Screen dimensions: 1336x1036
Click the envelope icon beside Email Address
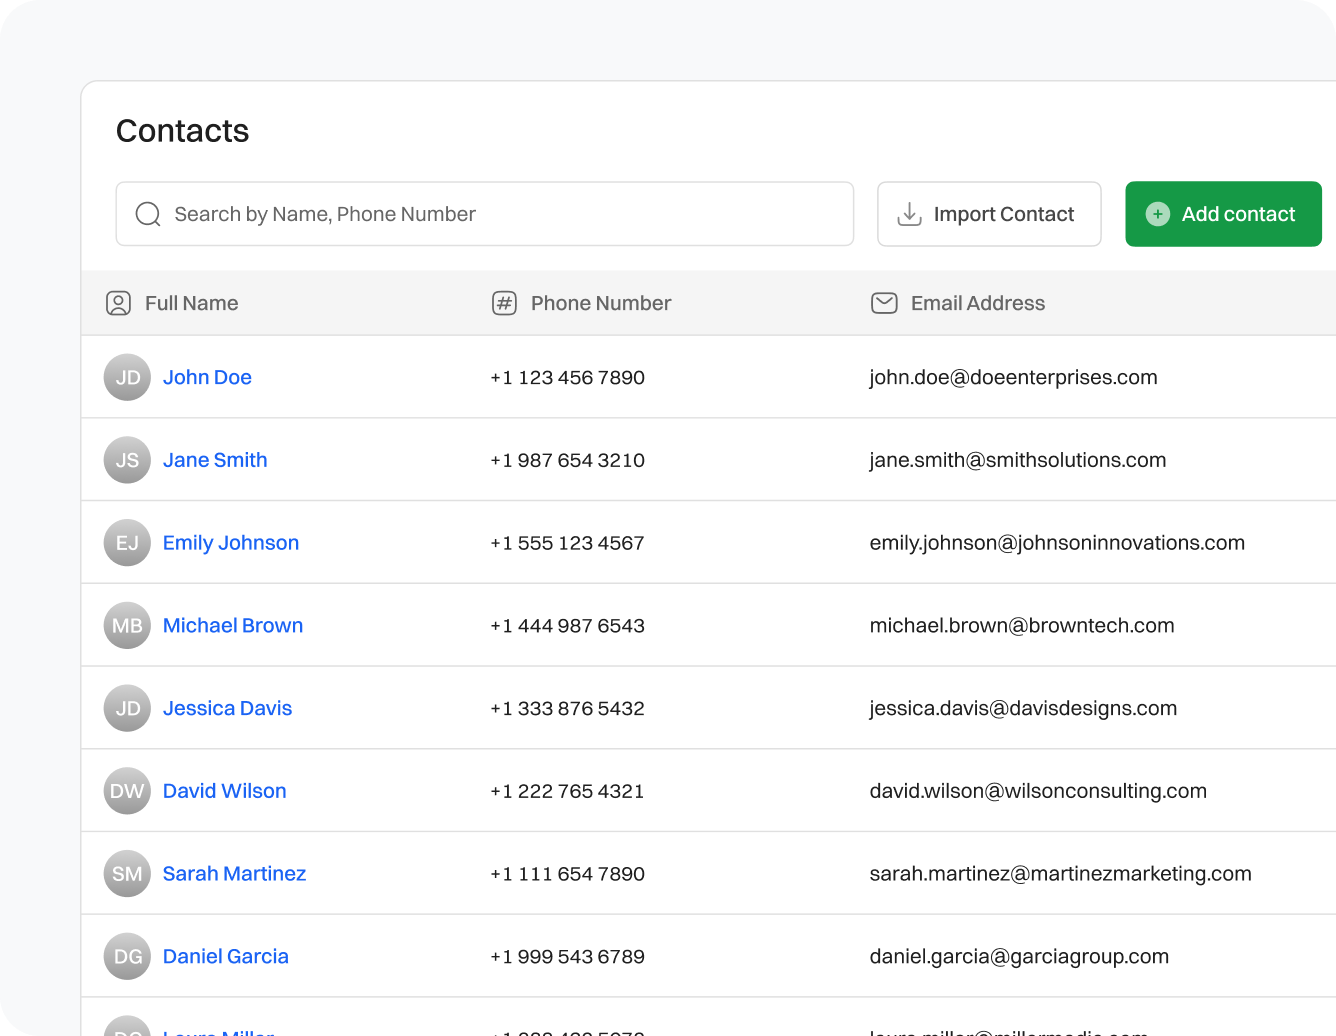click(x=884, y=303)
